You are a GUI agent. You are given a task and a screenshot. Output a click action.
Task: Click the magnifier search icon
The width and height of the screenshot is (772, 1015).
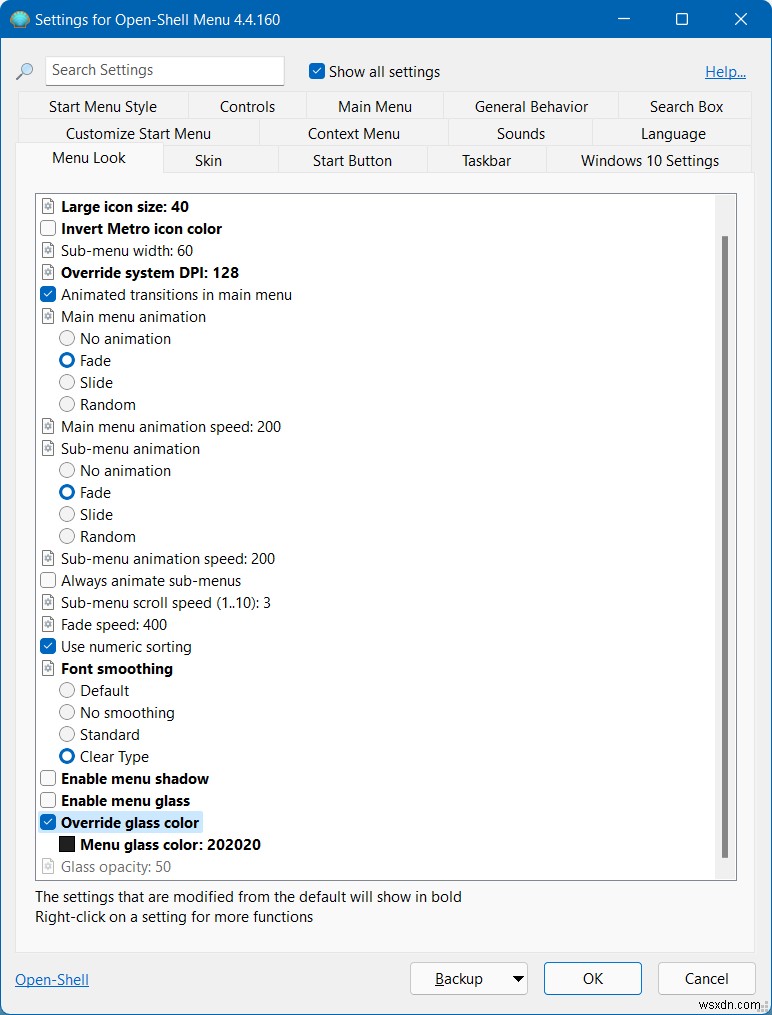[25, 71]
